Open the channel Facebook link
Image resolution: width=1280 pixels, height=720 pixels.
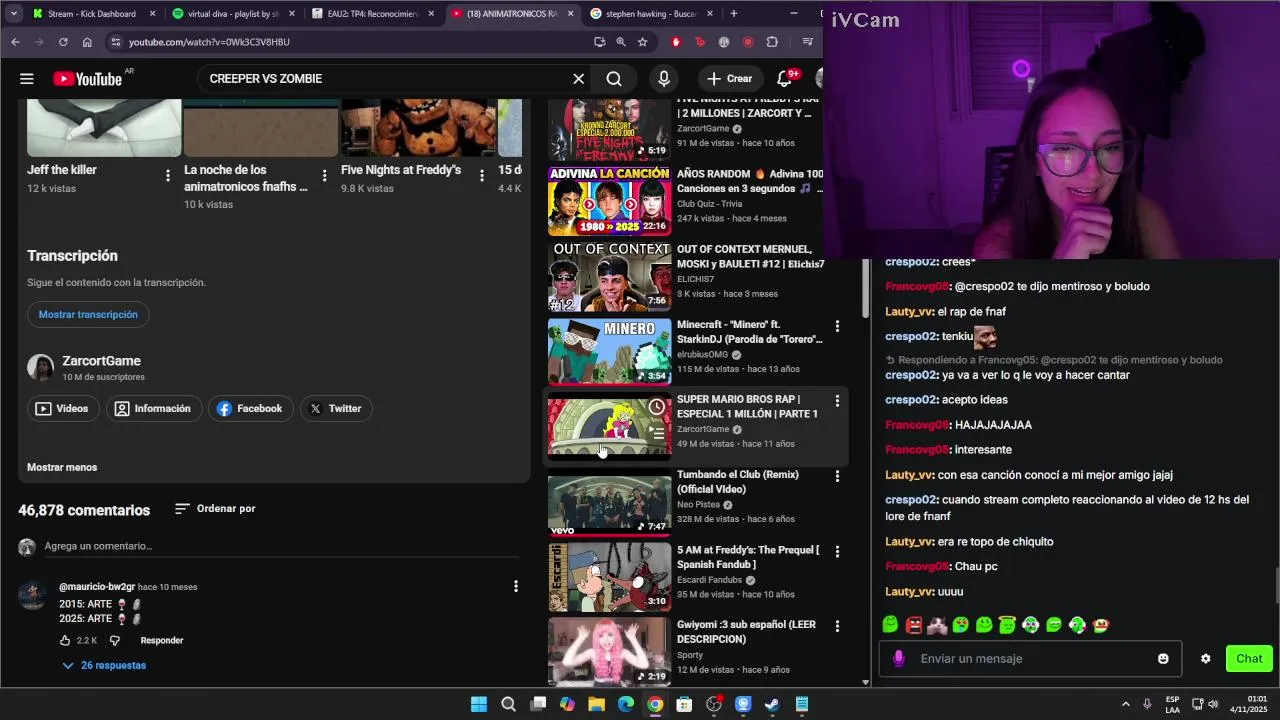pyautogui.click(x=250, y=408)
